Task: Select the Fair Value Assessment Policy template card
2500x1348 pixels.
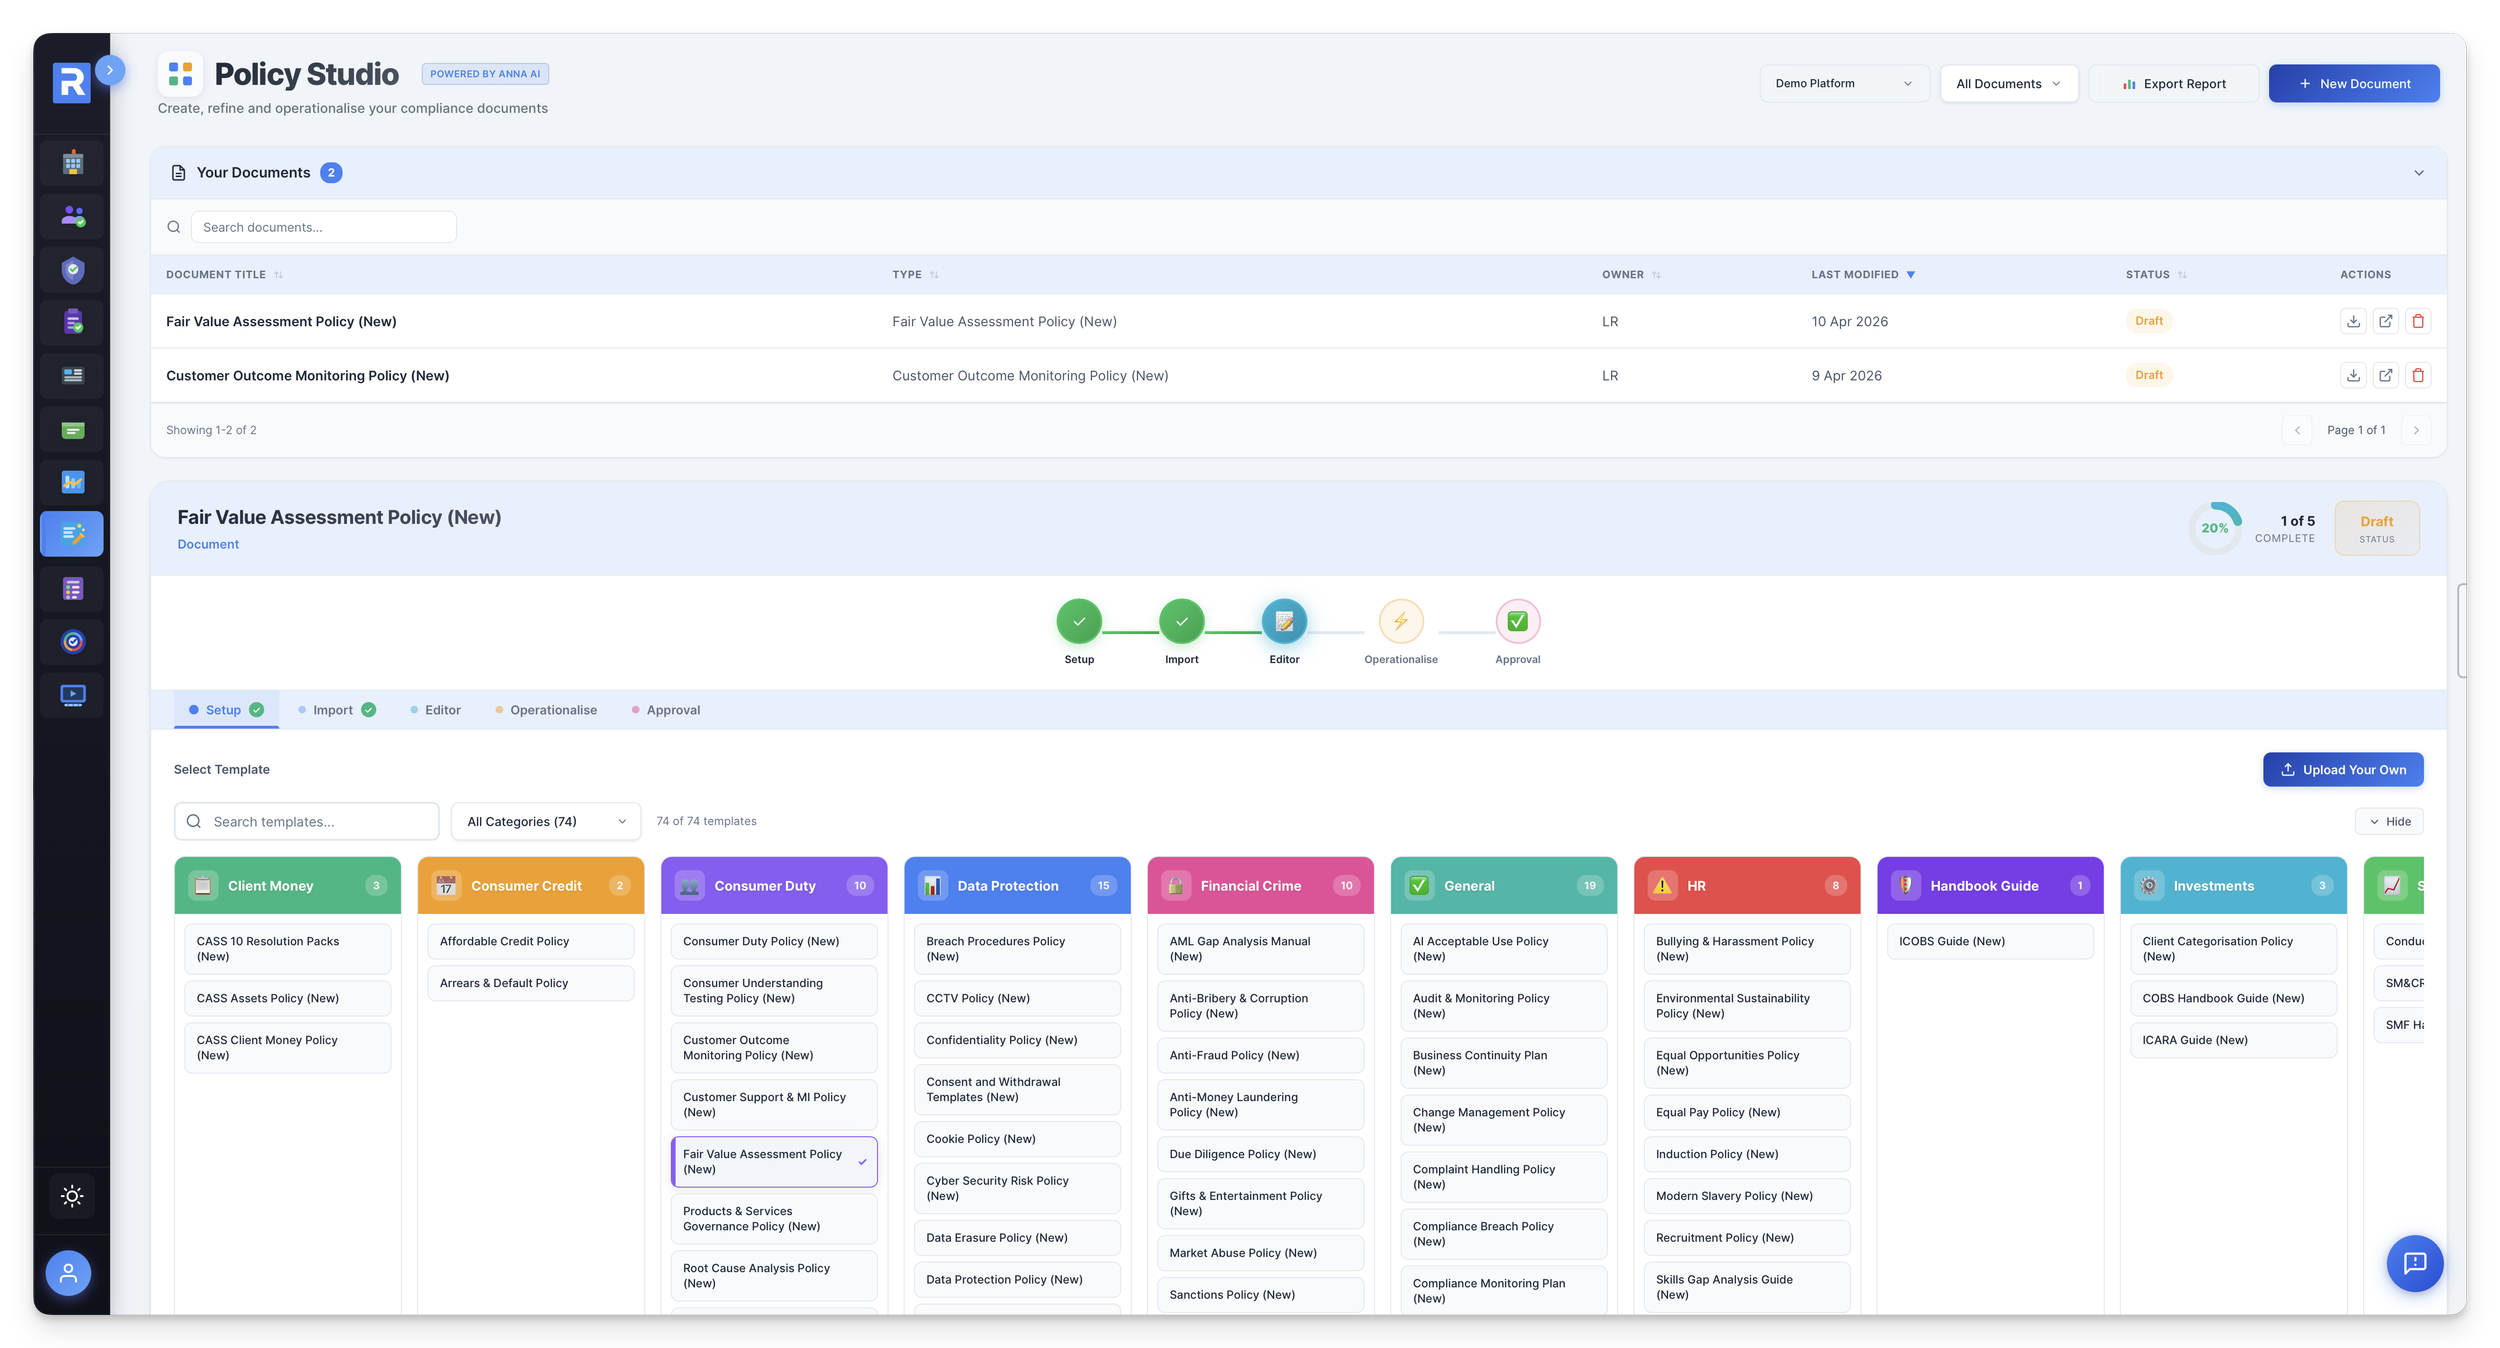Action: (x=773, y=1161)
